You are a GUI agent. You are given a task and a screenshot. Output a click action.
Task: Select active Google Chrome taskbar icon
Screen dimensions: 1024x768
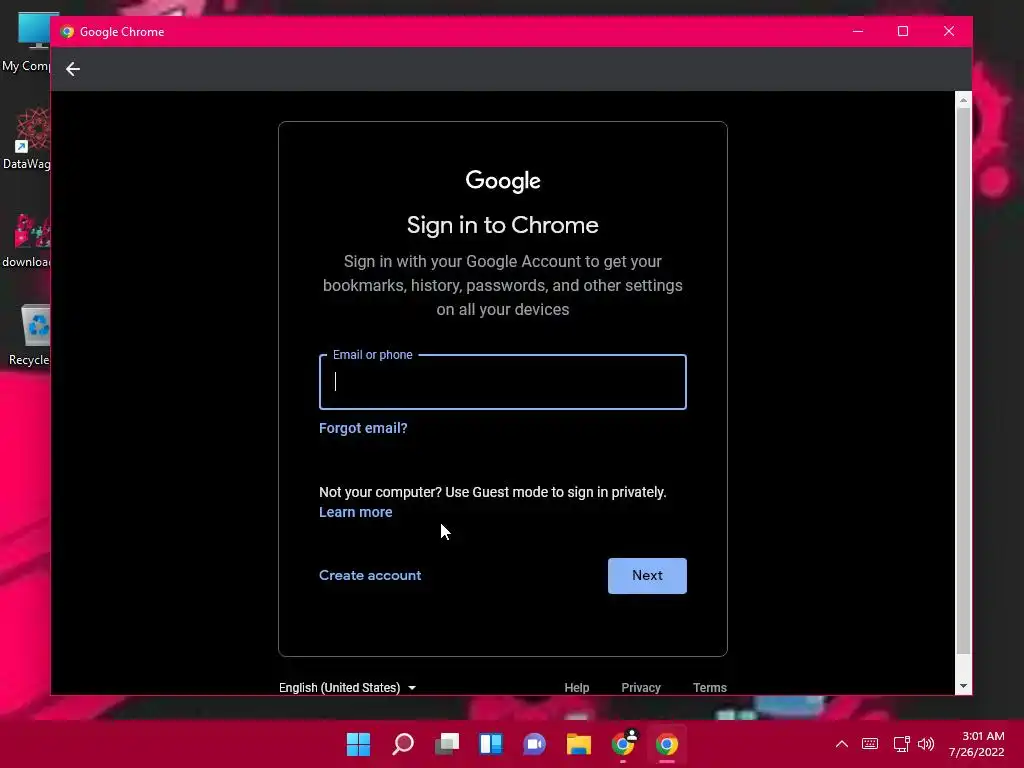667,744
